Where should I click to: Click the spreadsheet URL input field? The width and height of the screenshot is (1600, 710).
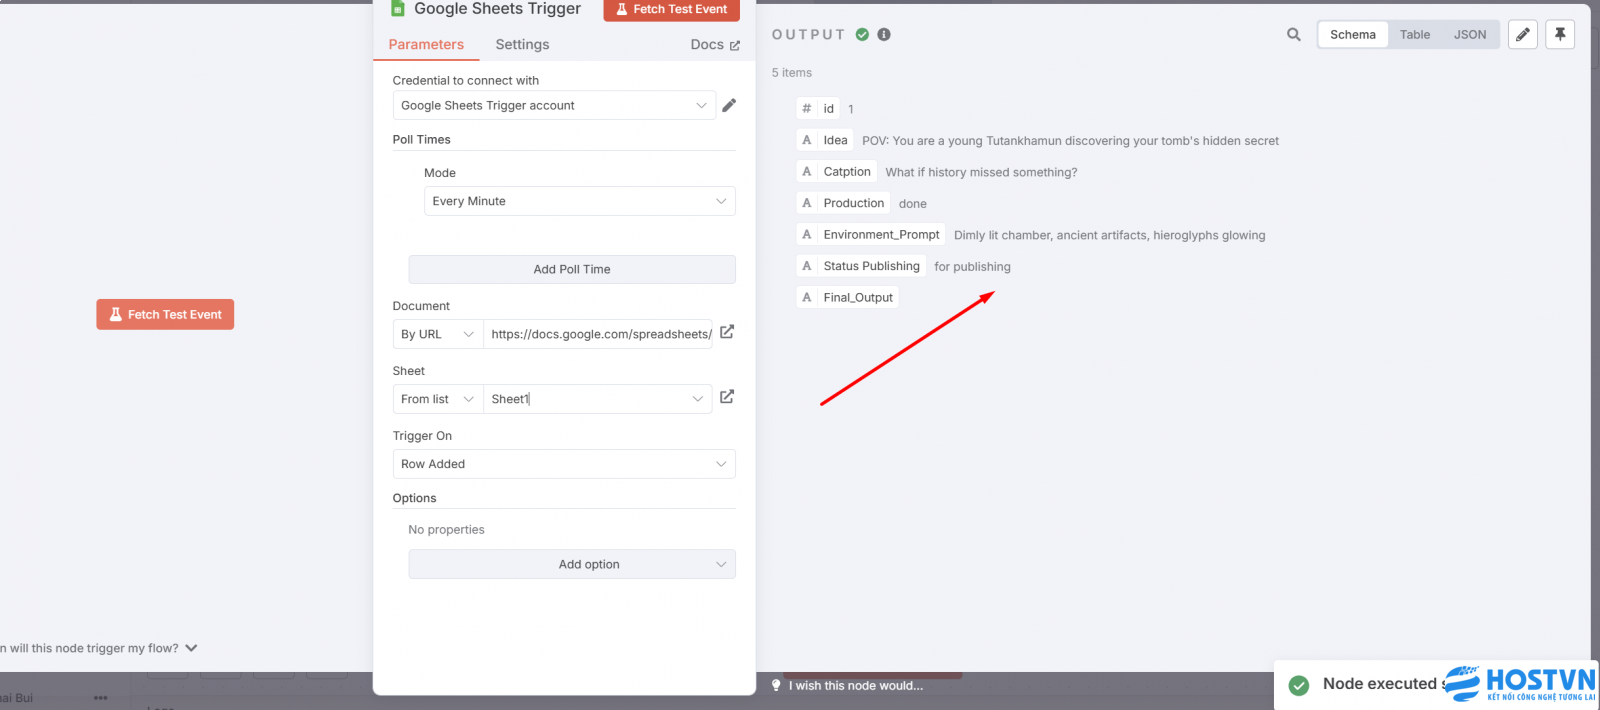click(598, 334)
